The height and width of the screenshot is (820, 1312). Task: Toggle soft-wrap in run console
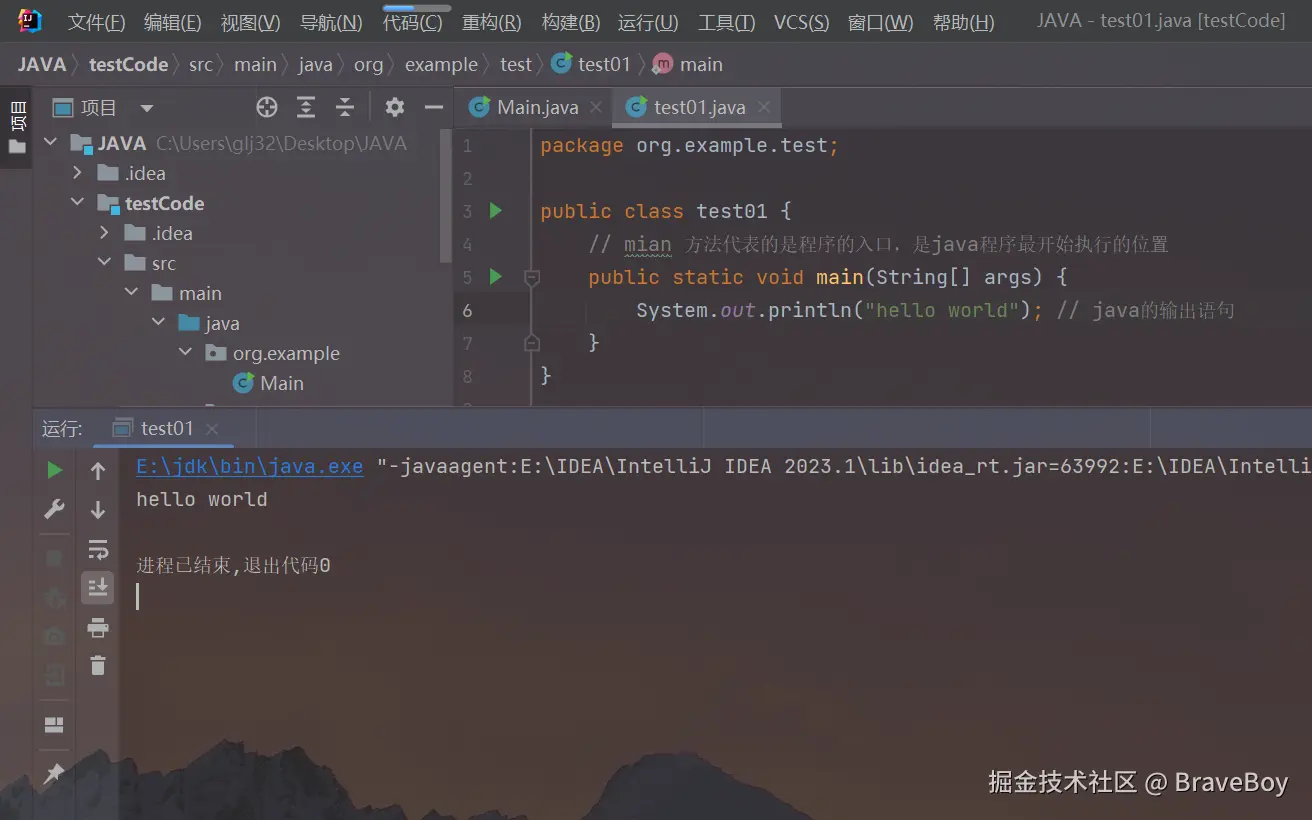(x=97, y=549)
